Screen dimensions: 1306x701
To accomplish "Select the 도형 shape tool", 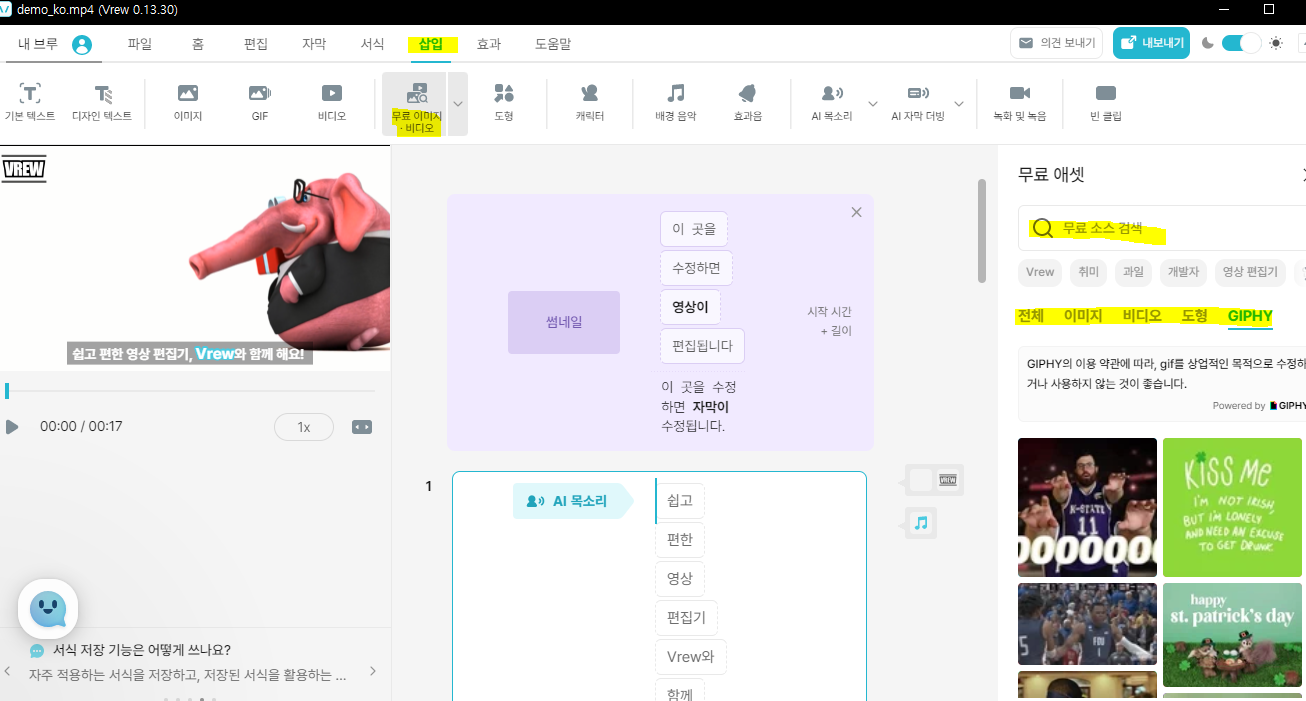I will coord(504,103).
